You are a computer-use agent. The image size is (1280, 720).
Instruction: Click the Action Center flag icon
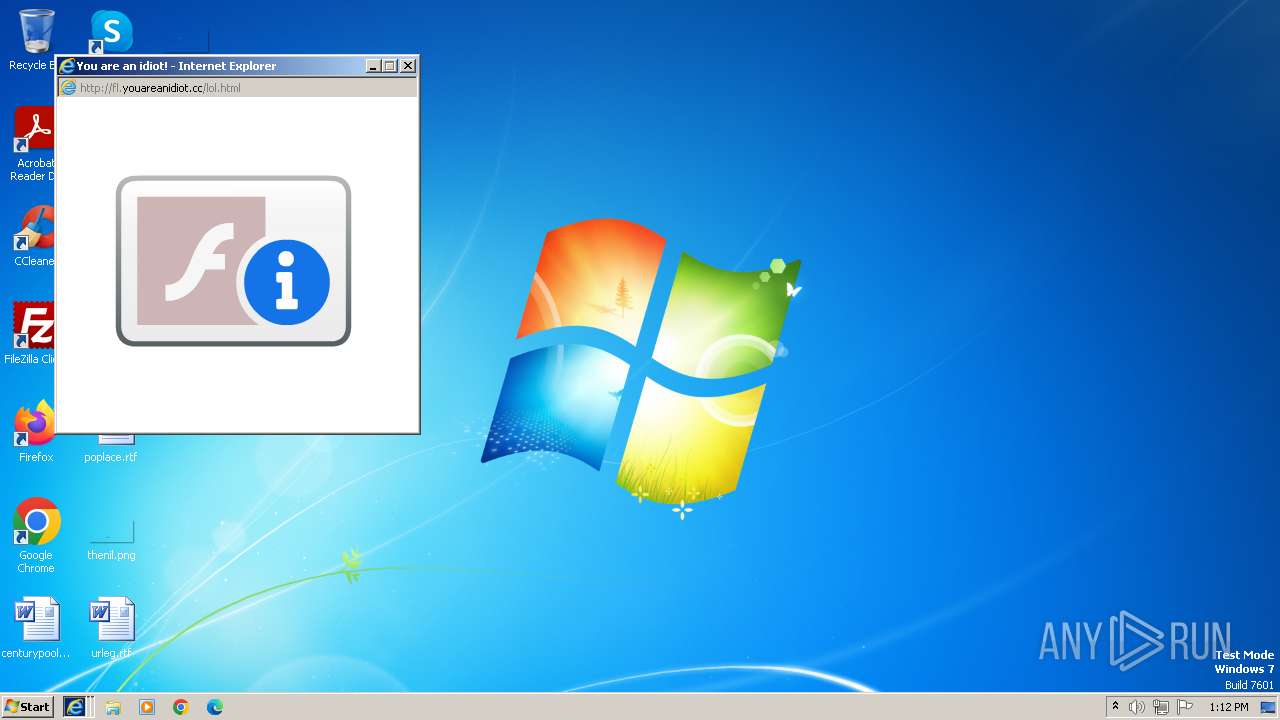pos(1185,707)
